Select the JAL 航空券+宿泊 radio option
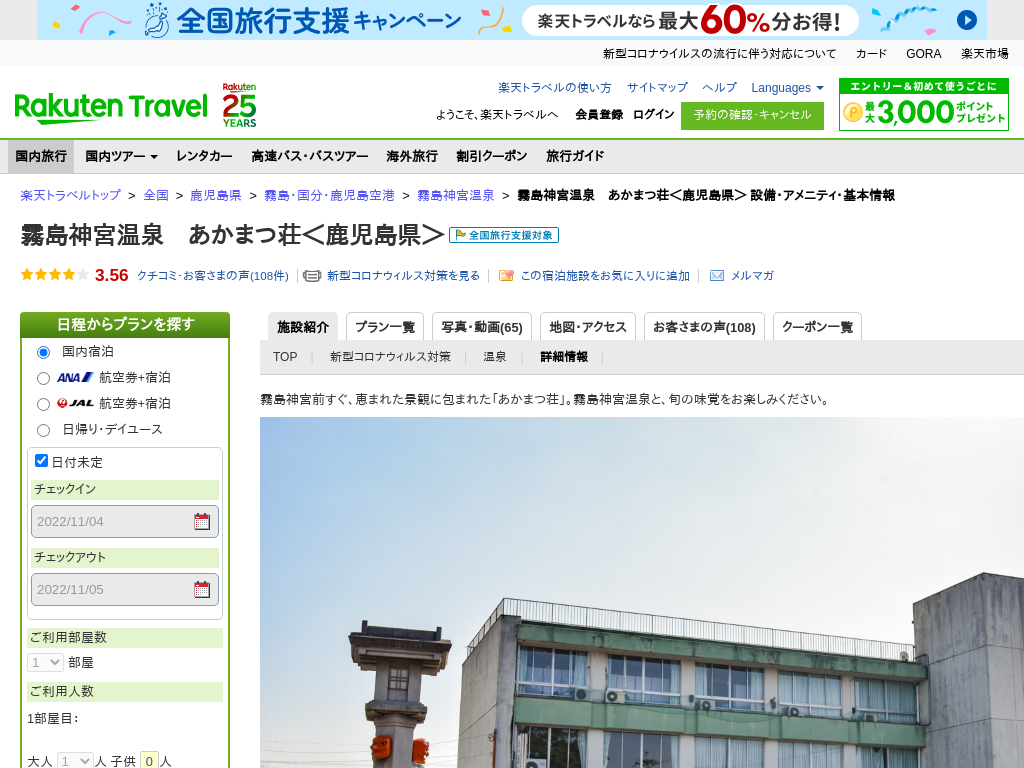 tap(44, 404)
